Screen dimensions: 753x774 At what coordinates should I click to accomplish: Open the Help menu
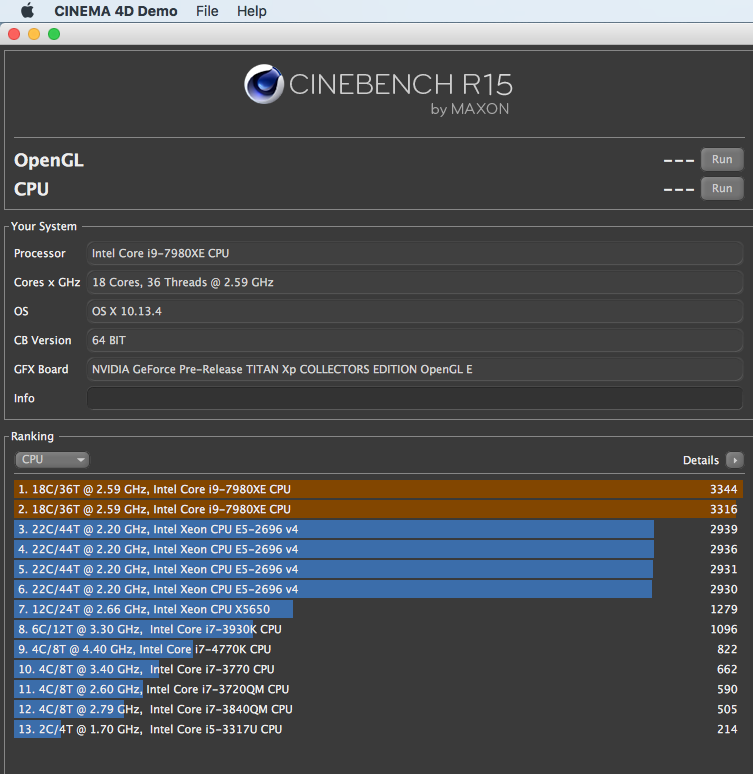coord(251,11)
